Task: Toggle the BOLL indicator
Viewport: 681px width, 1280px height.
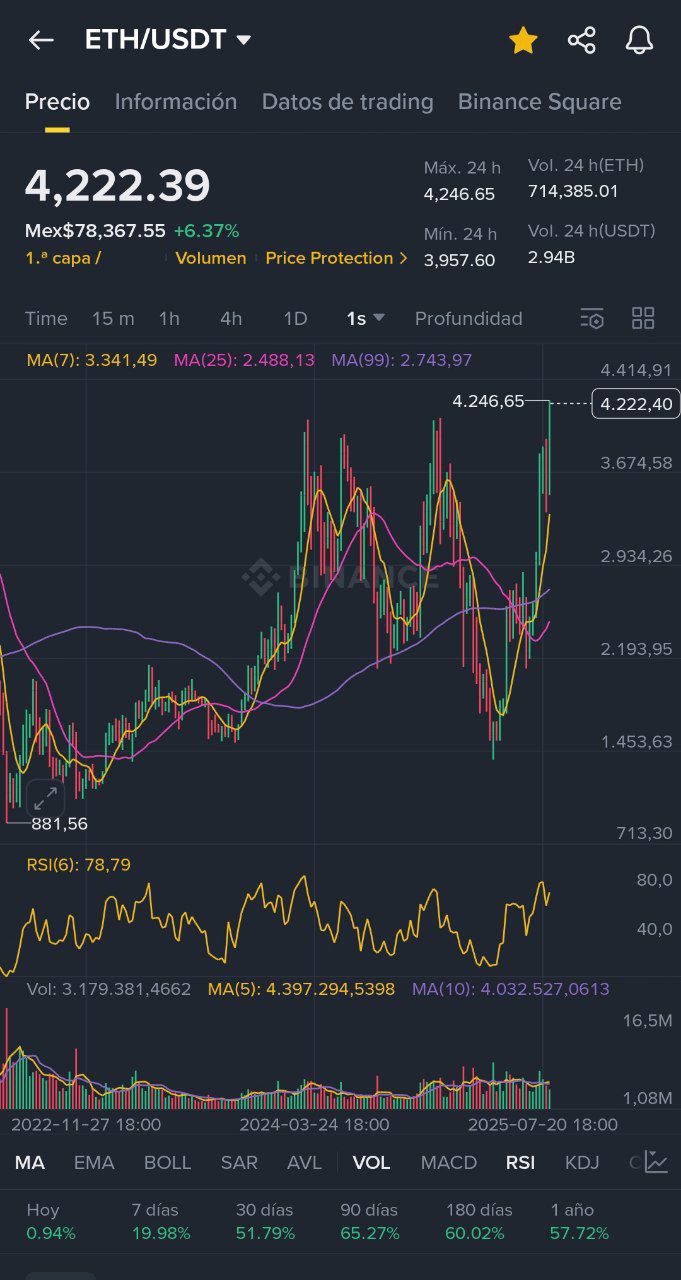Action: pos(167,1162)
